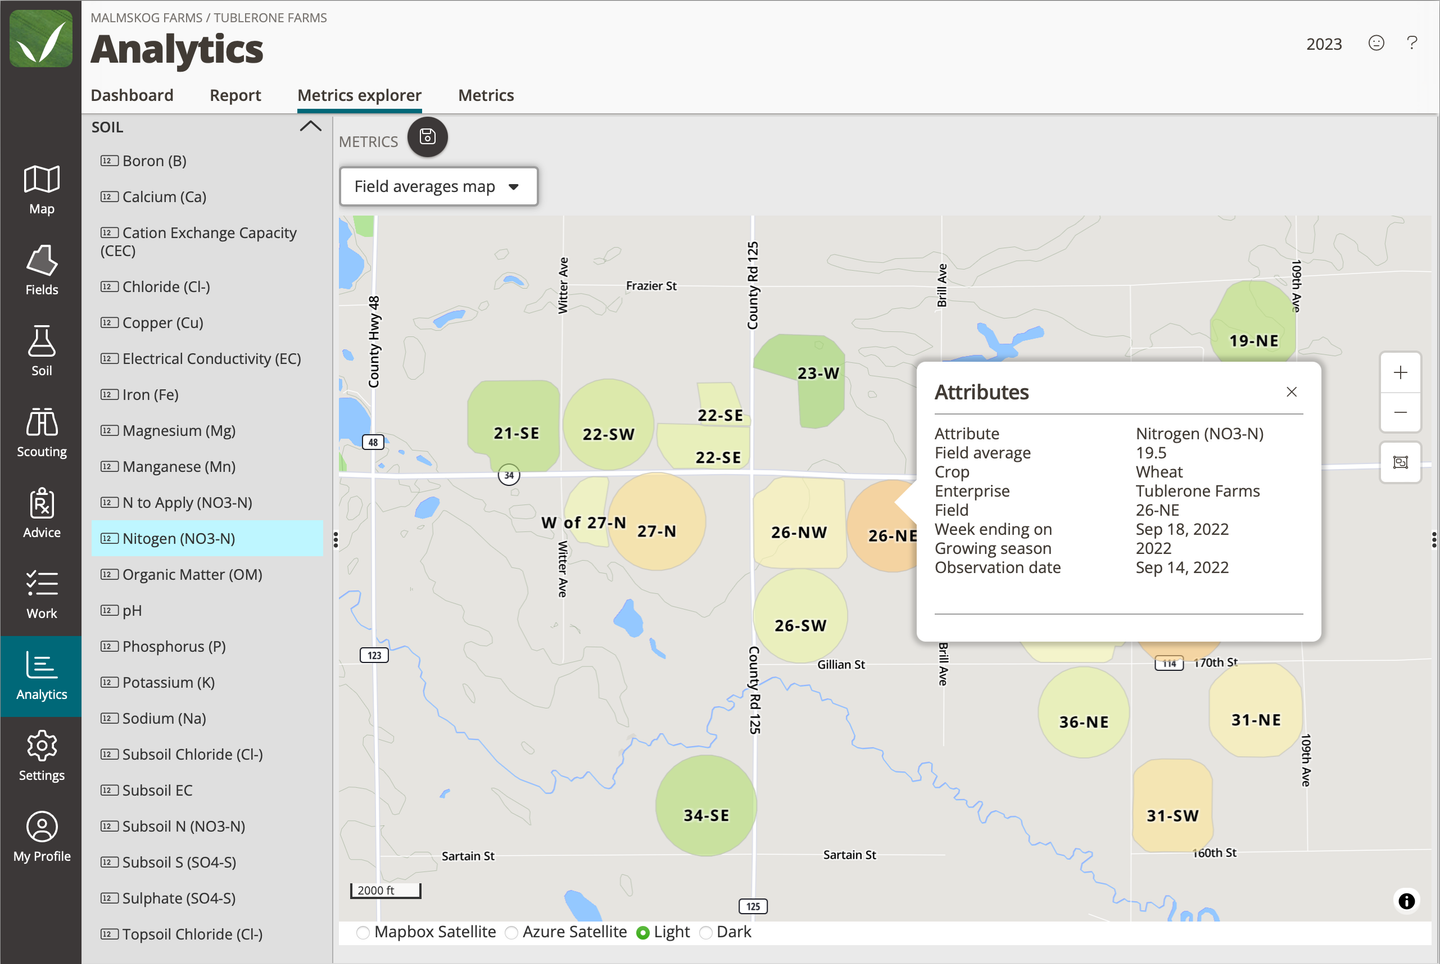
Task: Go to Scouting via the sidebar icon
Action: tap(41, 432)
